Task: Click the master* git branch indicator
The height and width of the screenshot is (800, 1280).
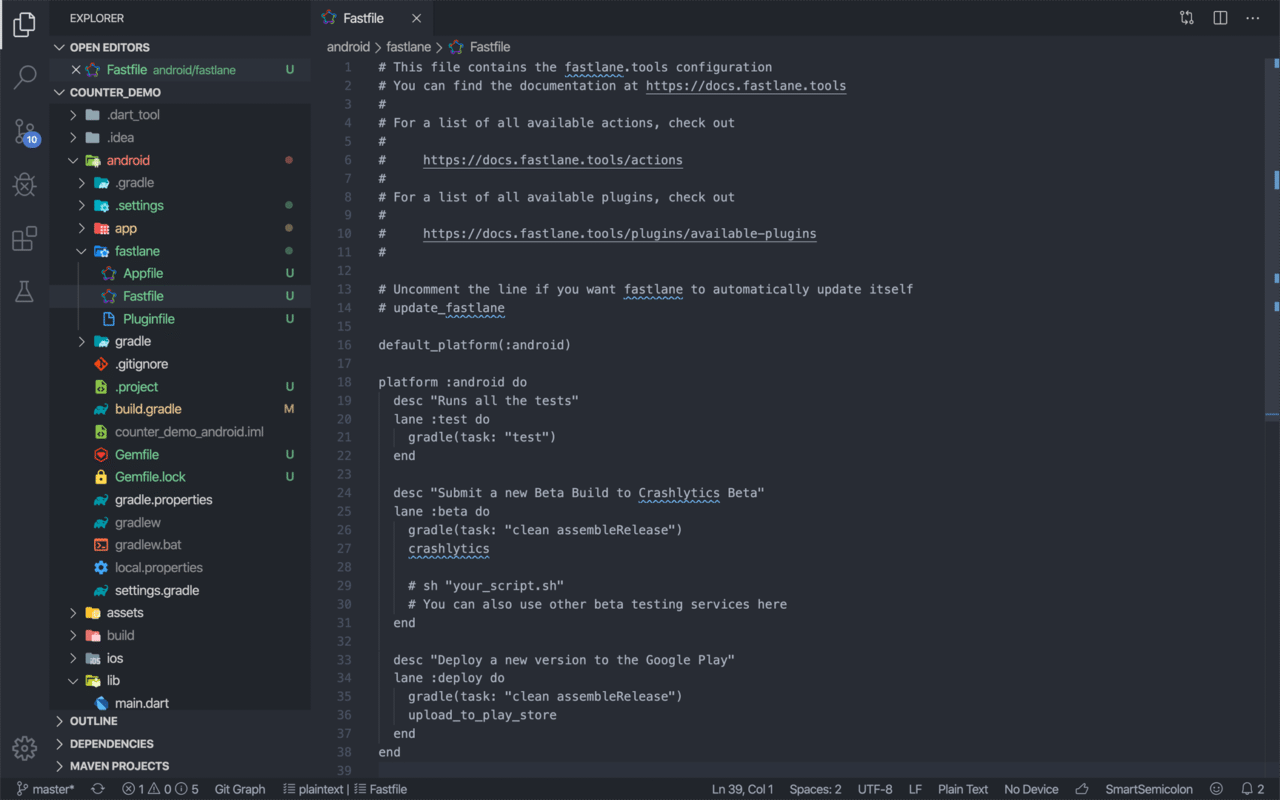Action: click(x=46, y=789)
